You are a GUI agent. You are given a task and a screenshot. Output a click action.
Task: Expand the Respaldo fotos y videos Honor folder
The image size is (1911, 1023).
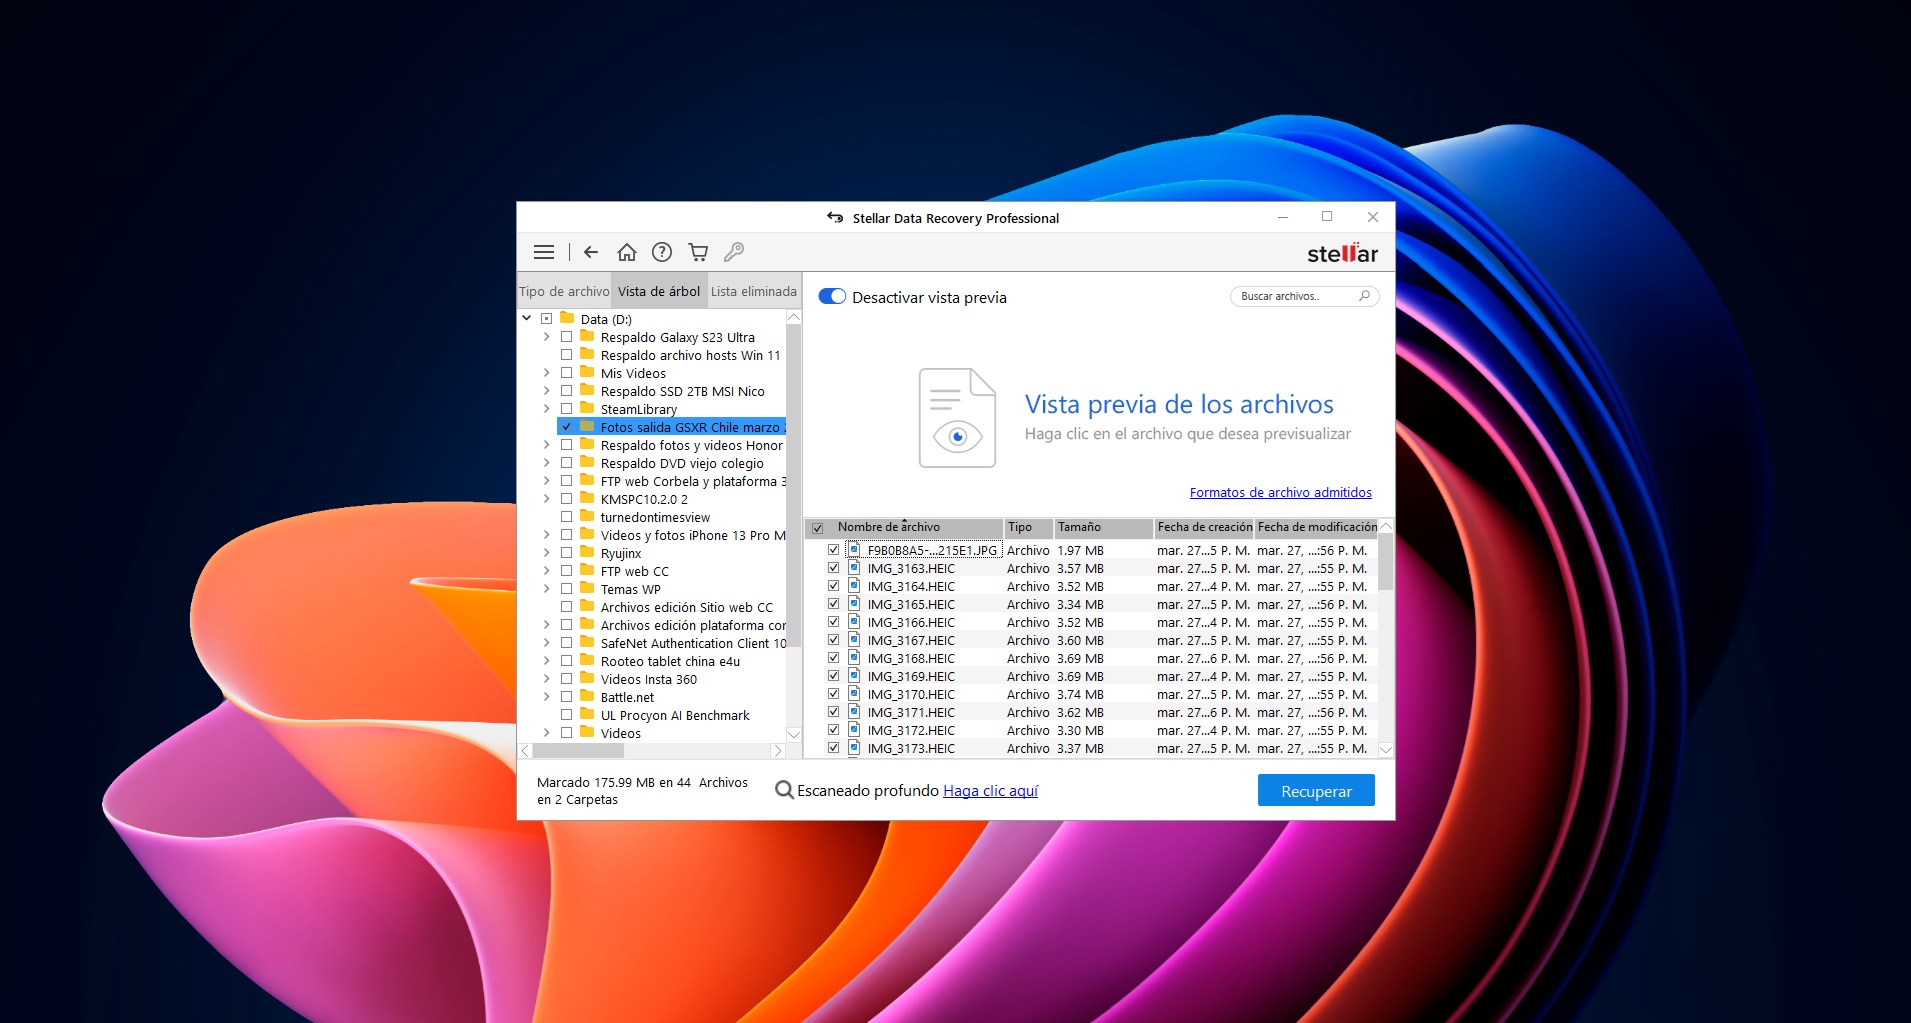[546, 445]
